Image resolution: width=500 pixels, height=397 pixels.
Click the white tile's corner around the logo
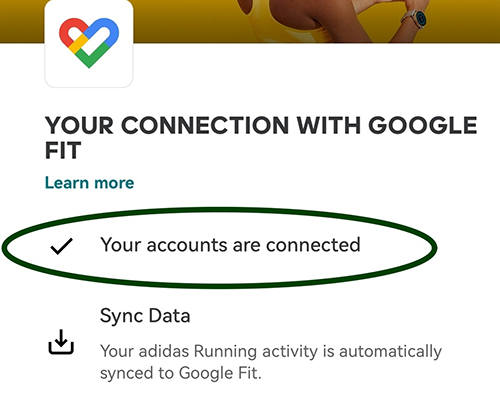127,81
